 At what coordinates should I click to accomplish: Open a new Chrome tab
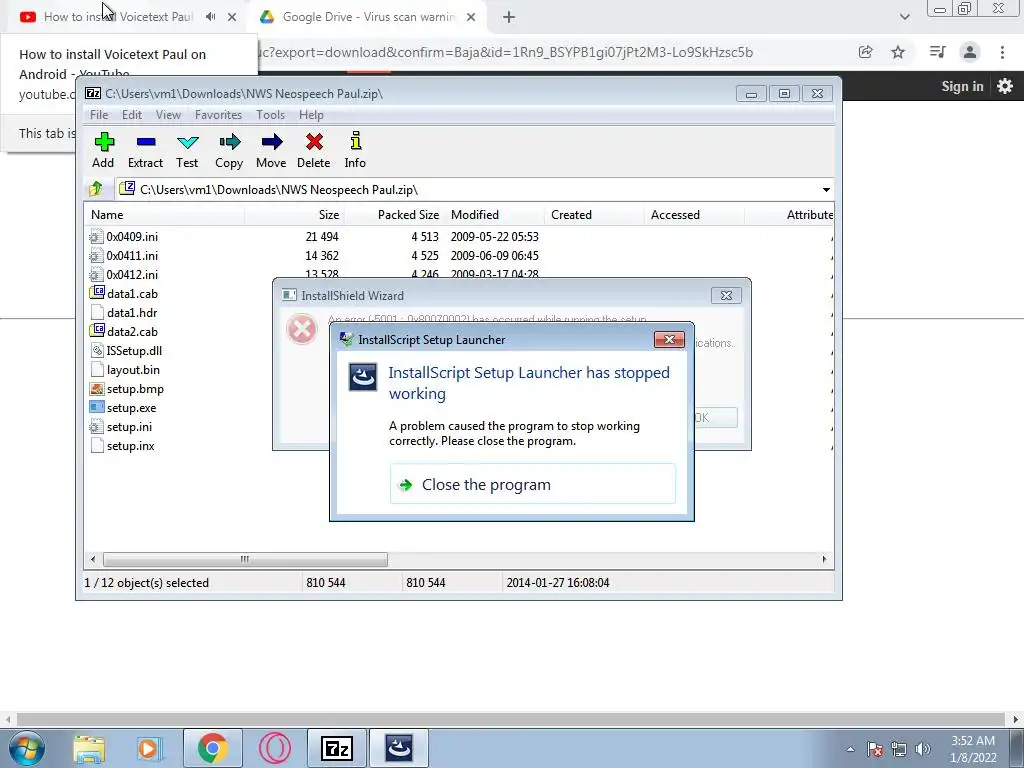[x=509, y=17]
